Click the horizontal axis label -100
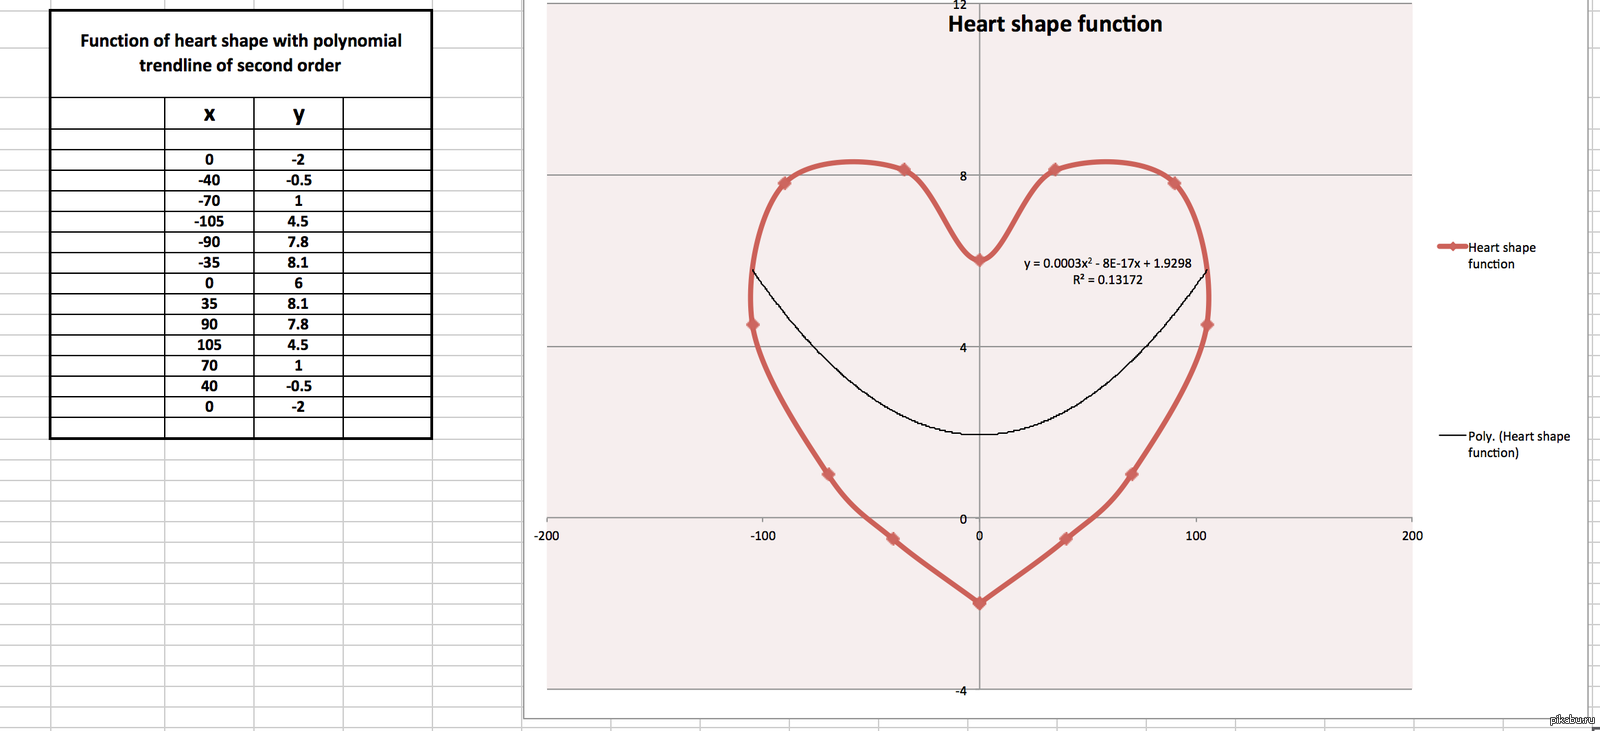 (x=763, y=536)
